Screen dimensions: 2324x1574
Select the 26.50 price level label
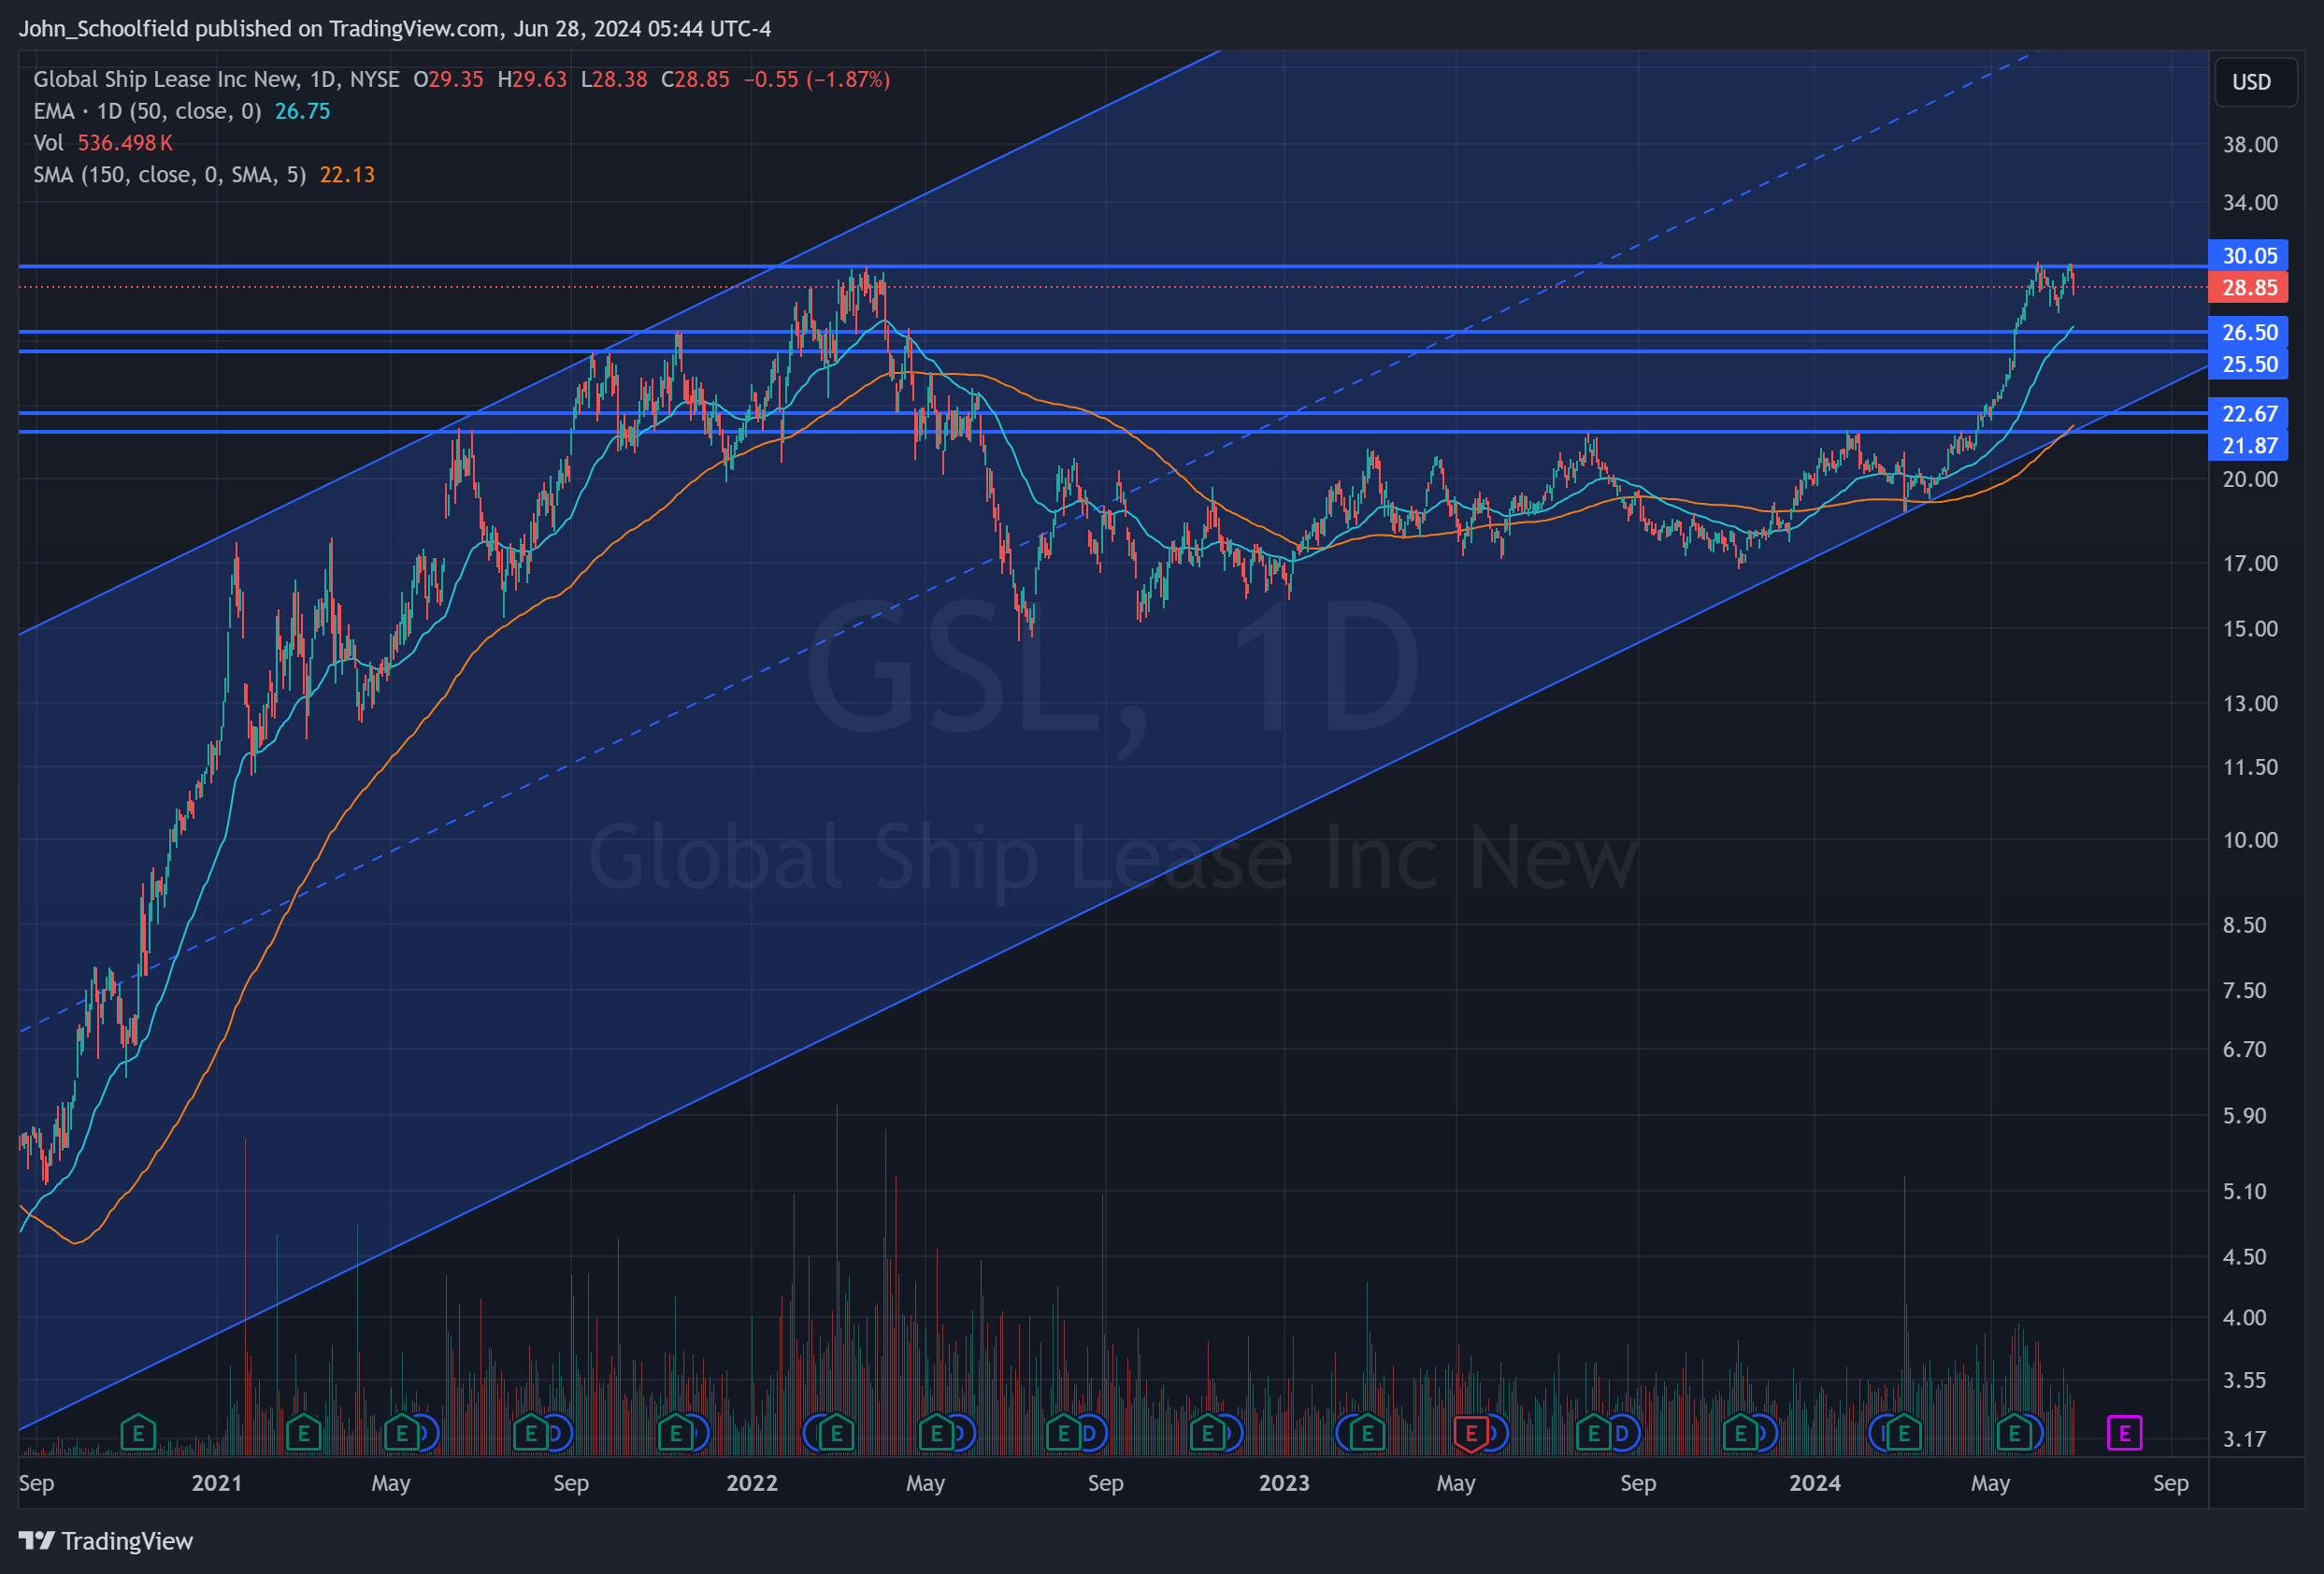pyautogui.click(x=2249, y=332)
